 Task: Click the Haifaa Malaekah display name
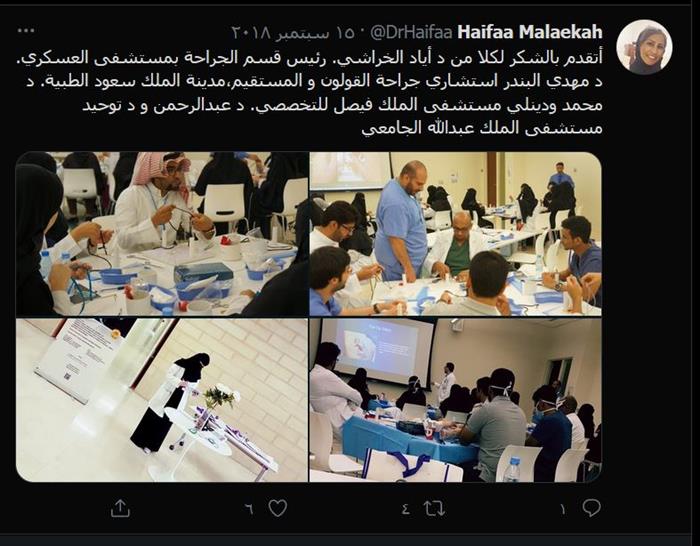[530, 32]
